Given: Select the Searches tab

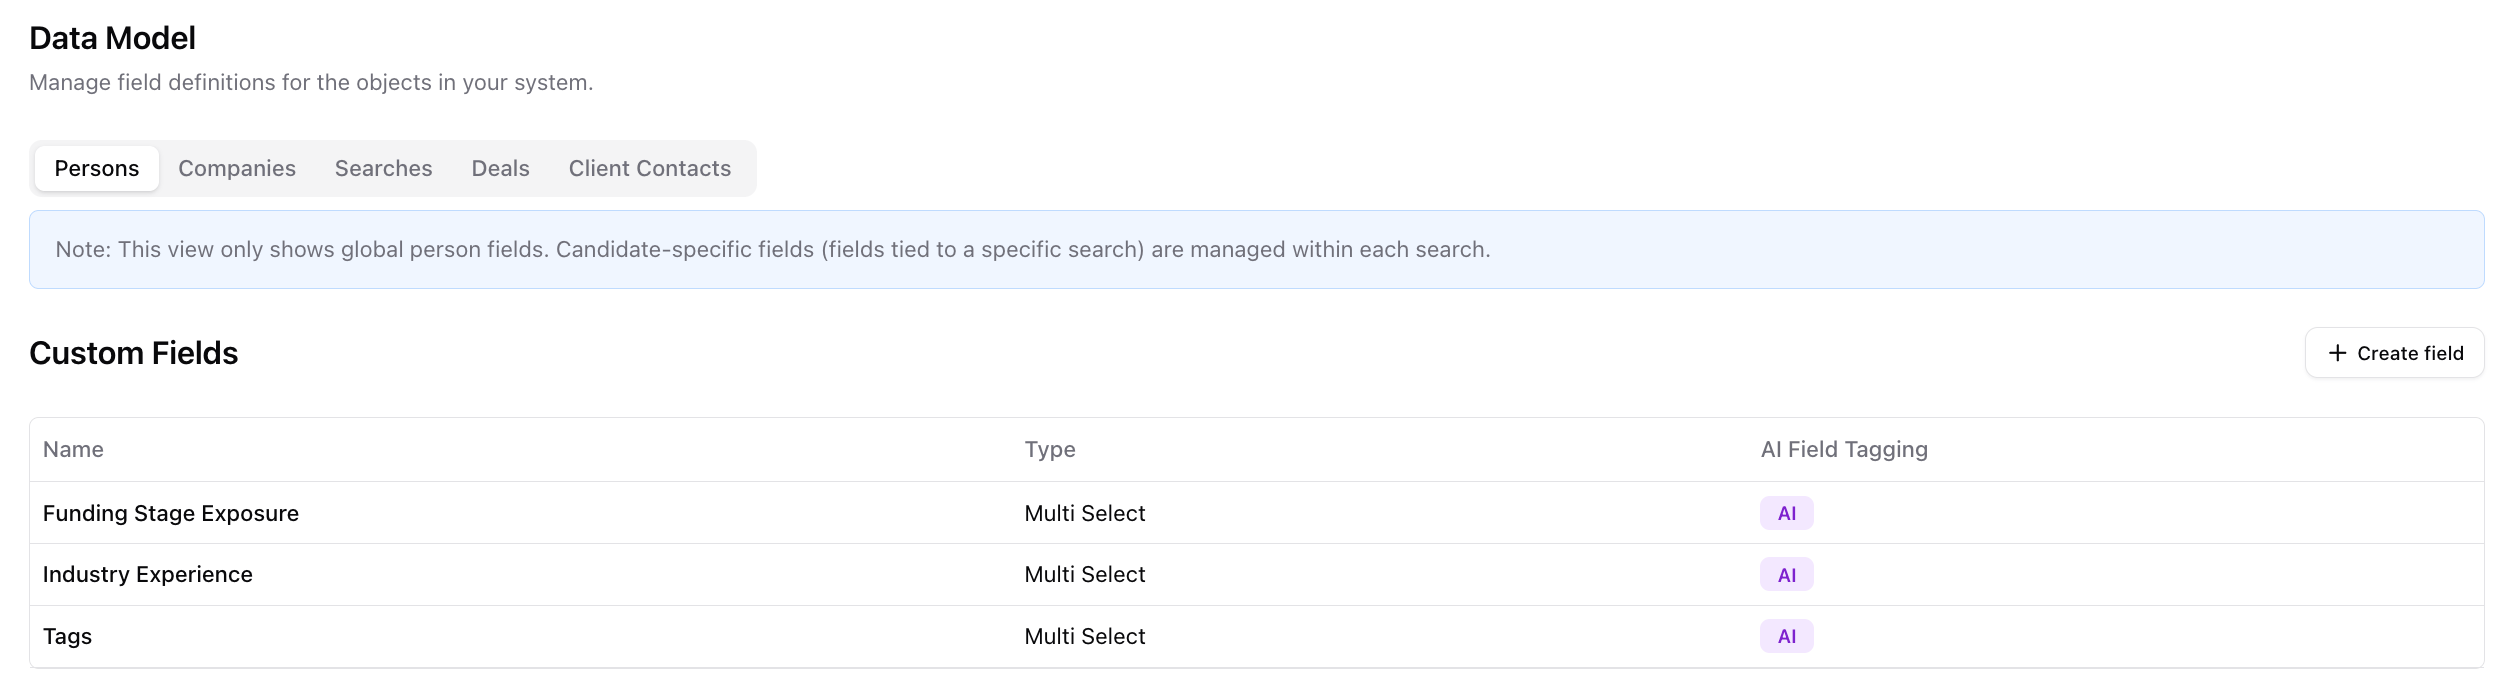Looking at the screenshot, I should coord(383,168).
